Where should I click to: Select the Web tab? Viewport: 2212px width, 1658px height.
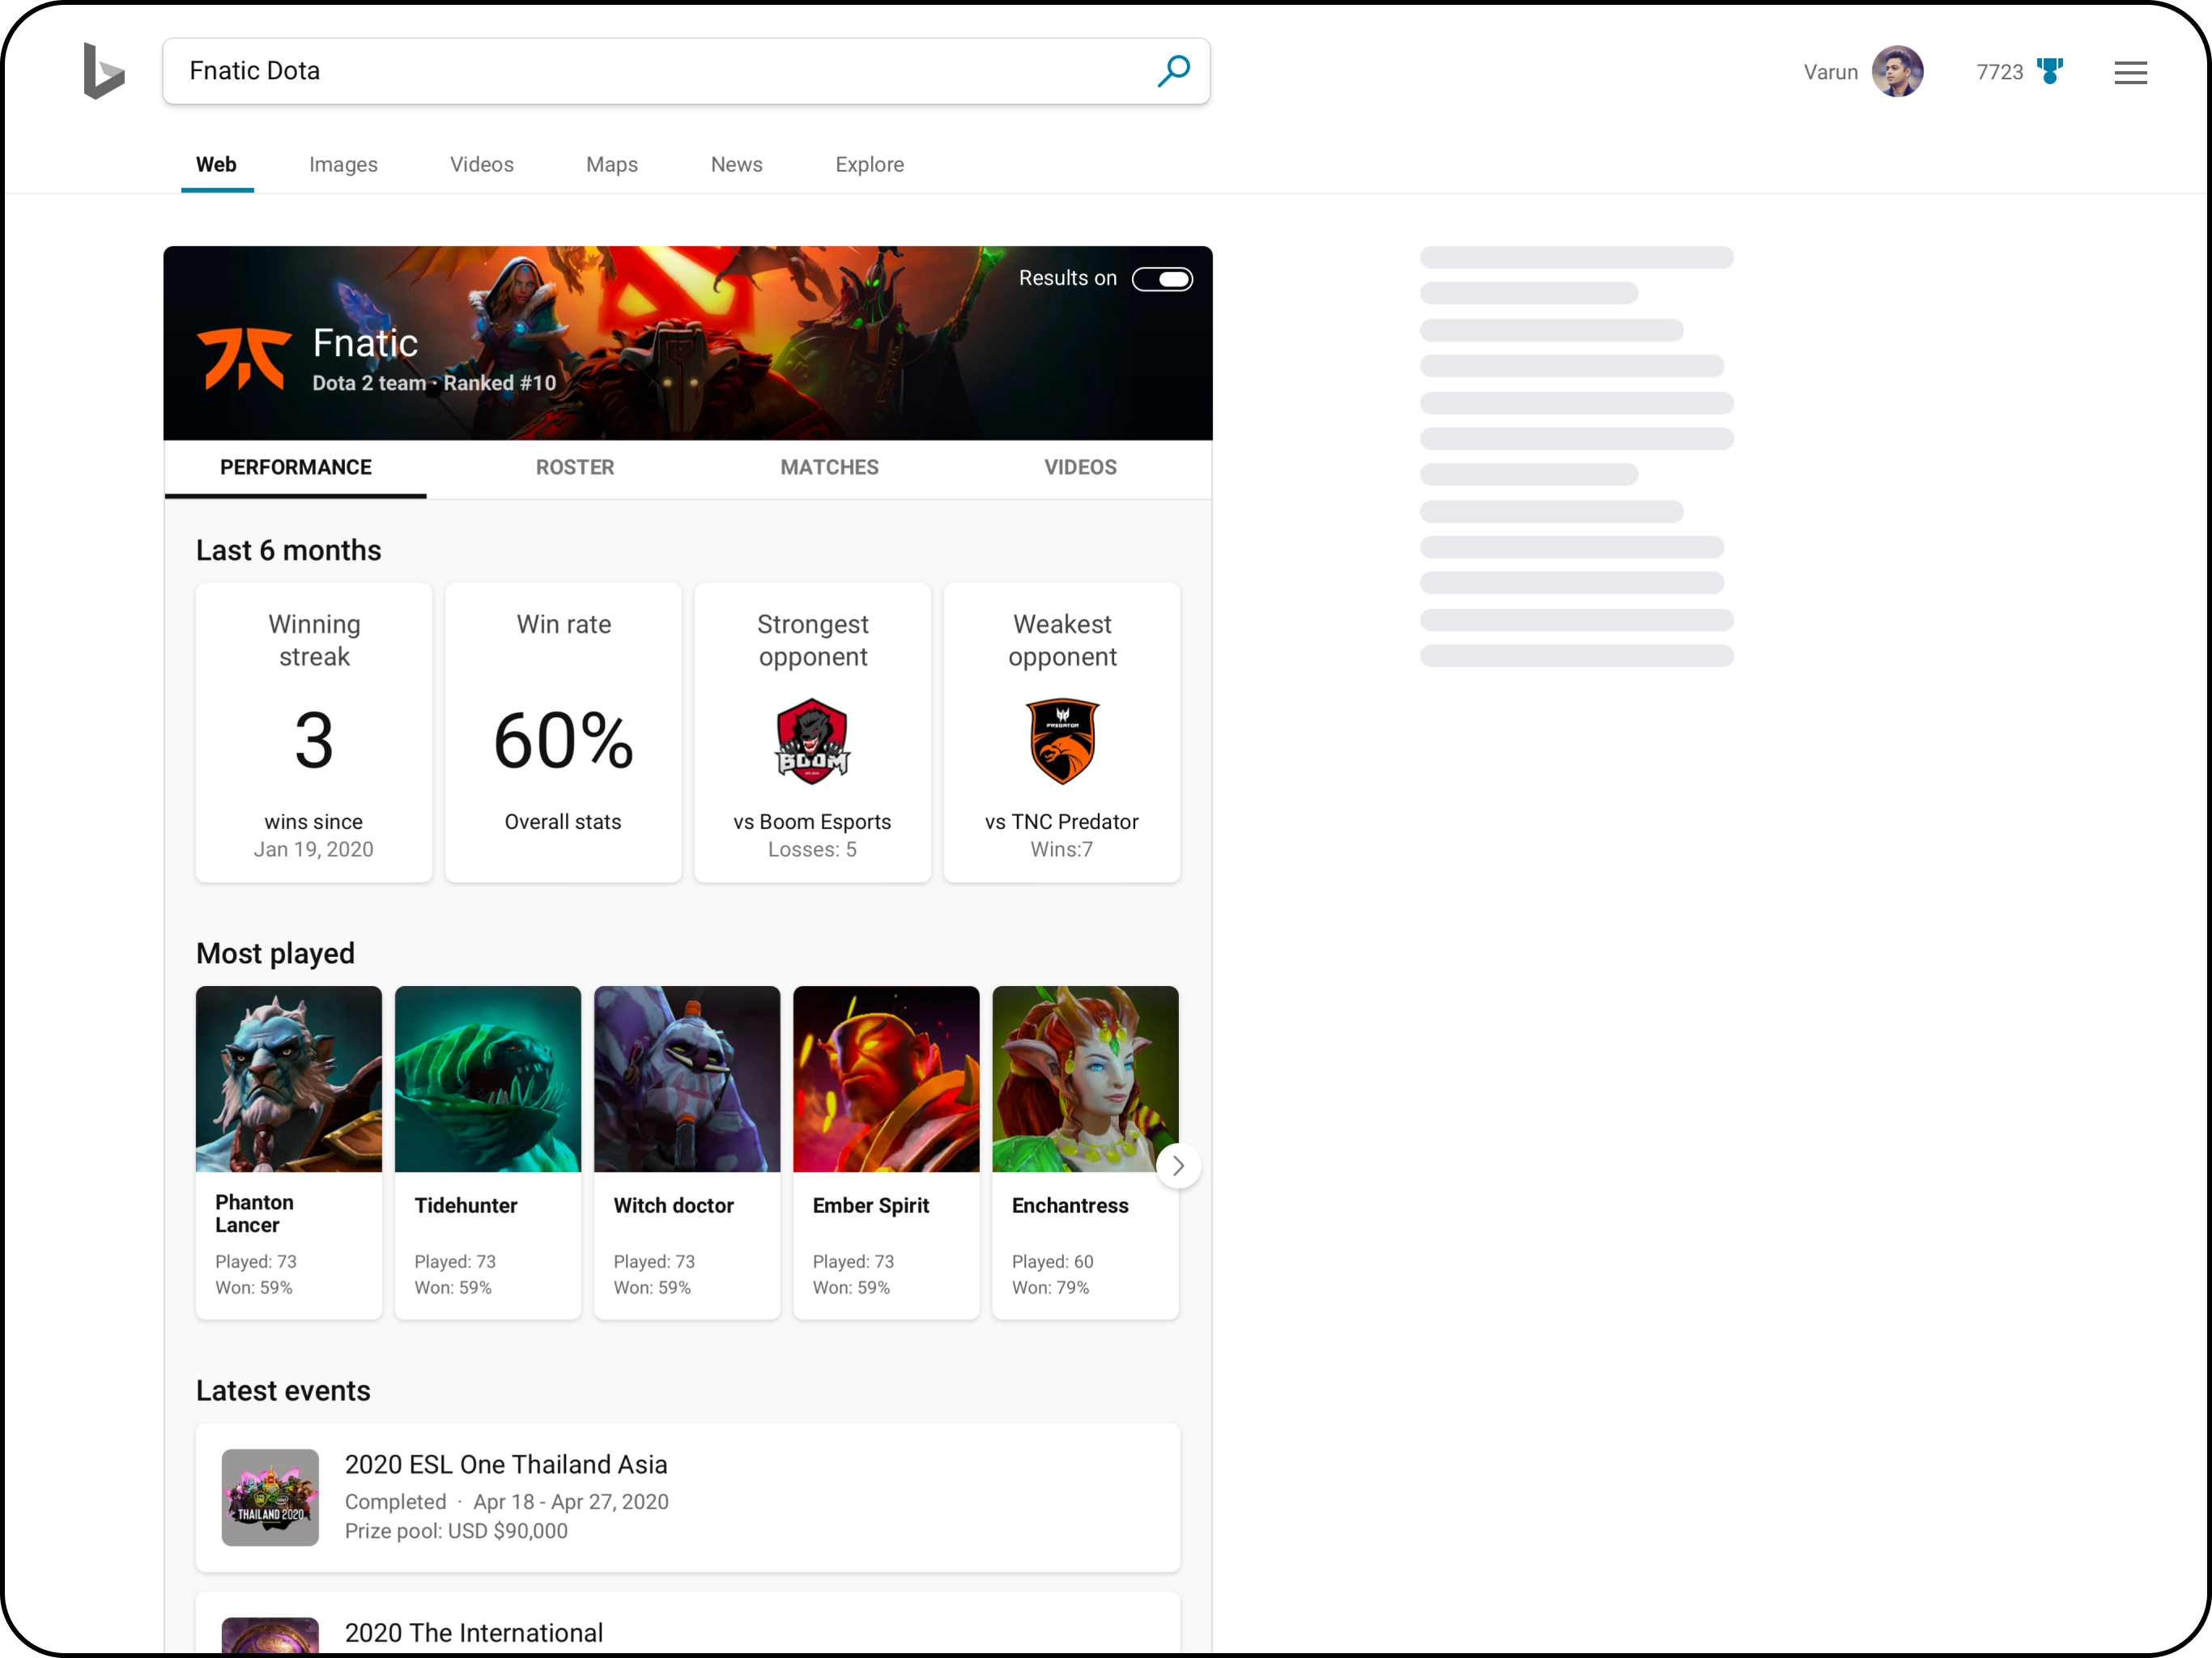(216, 165)
